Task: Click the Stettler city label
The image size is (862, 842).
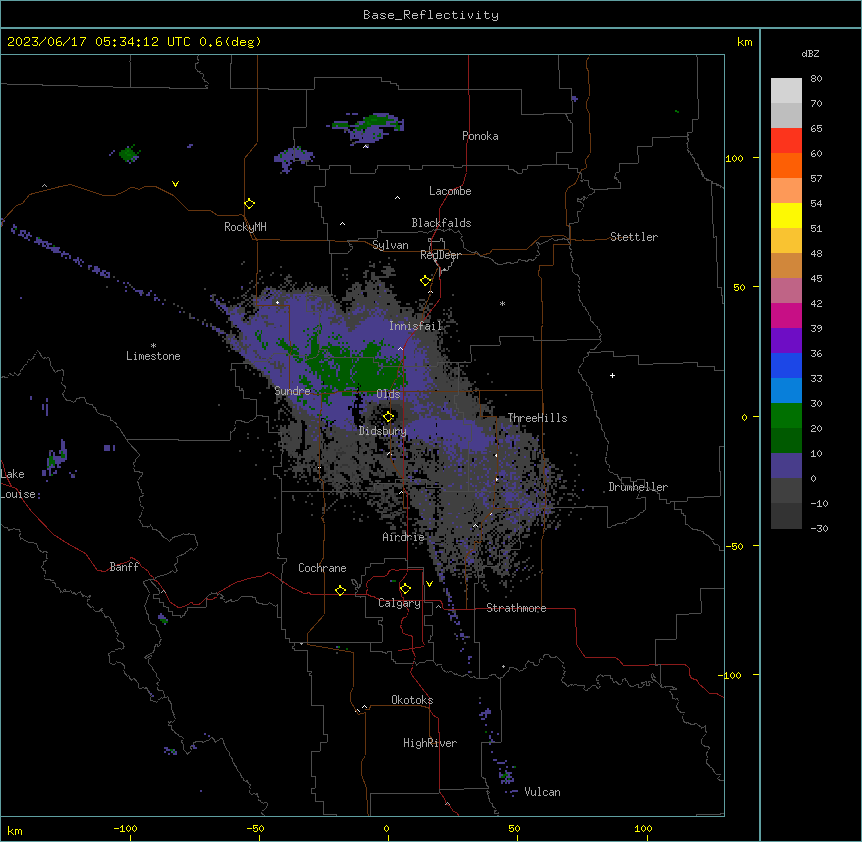Action: [634, 237]
